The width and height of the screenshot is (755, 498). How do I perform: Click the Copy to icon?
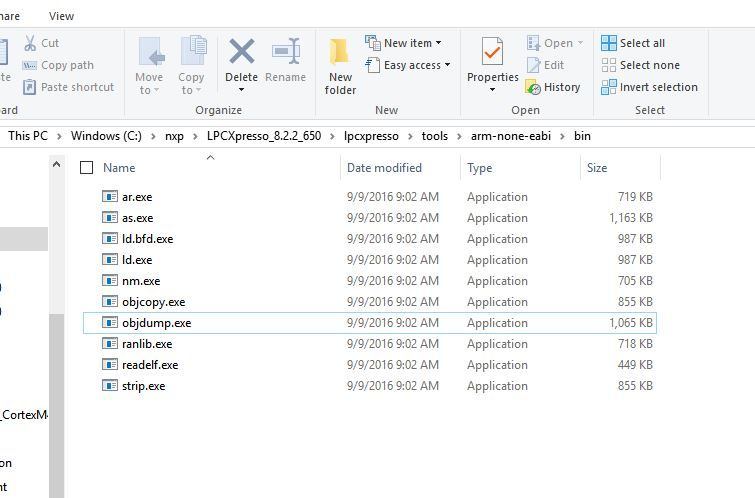(x=194, y=50)
